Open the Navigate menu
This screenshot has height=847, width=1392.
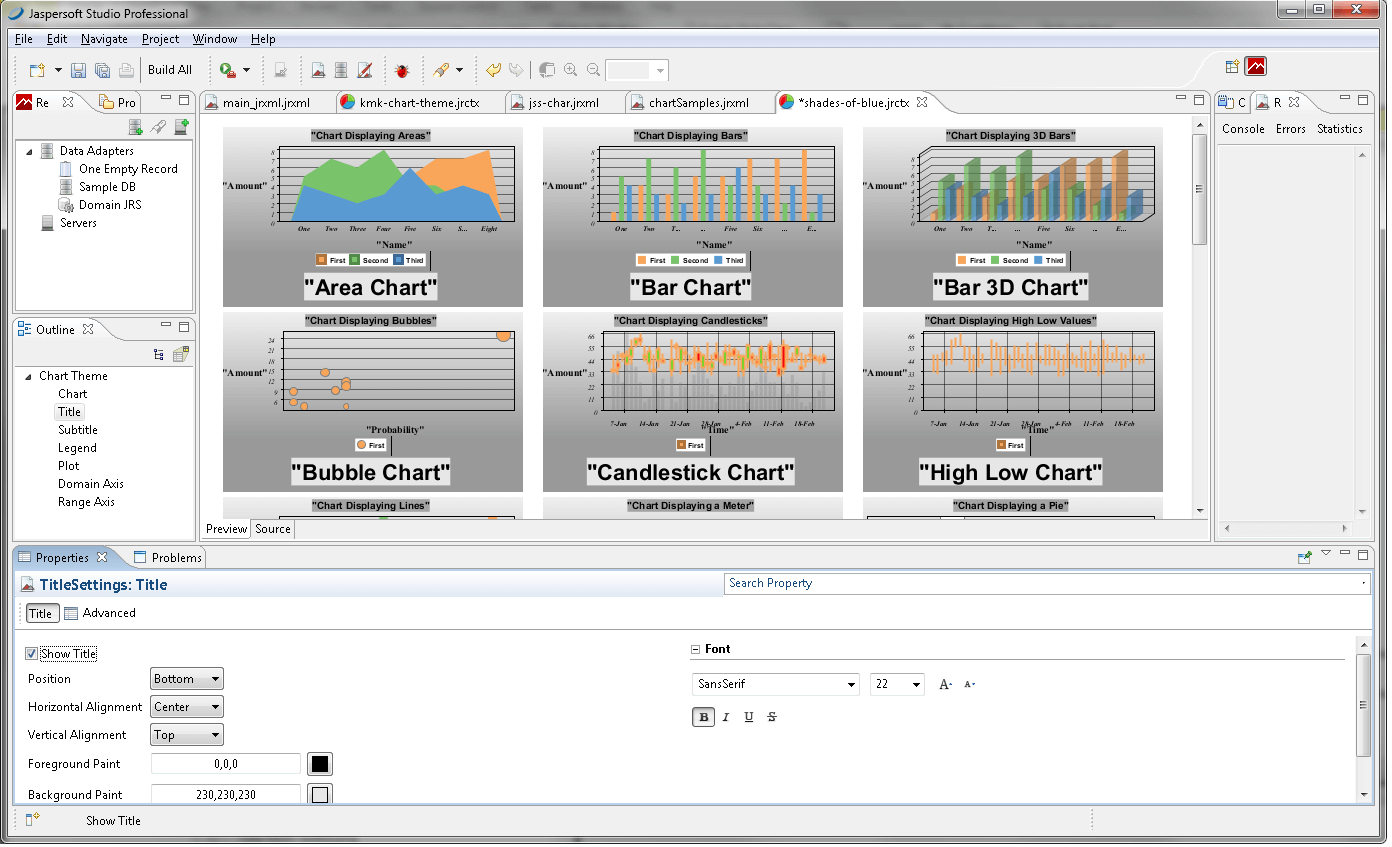[104, 39]
